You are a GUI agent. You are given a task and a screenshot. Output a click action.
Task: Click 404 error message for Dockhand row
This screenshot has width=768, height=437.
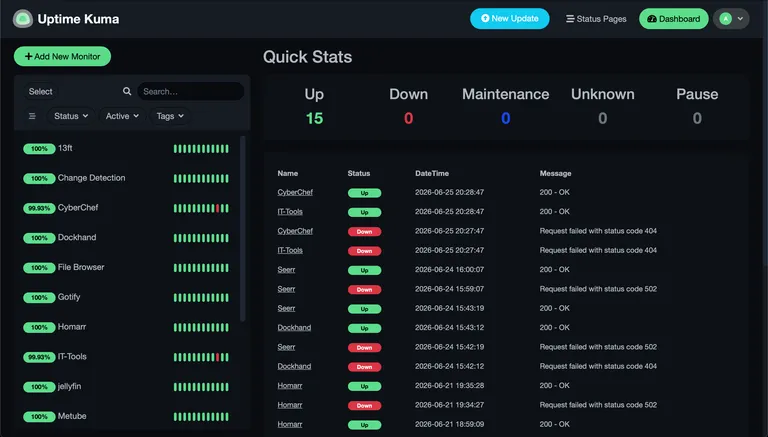(598, 366)
